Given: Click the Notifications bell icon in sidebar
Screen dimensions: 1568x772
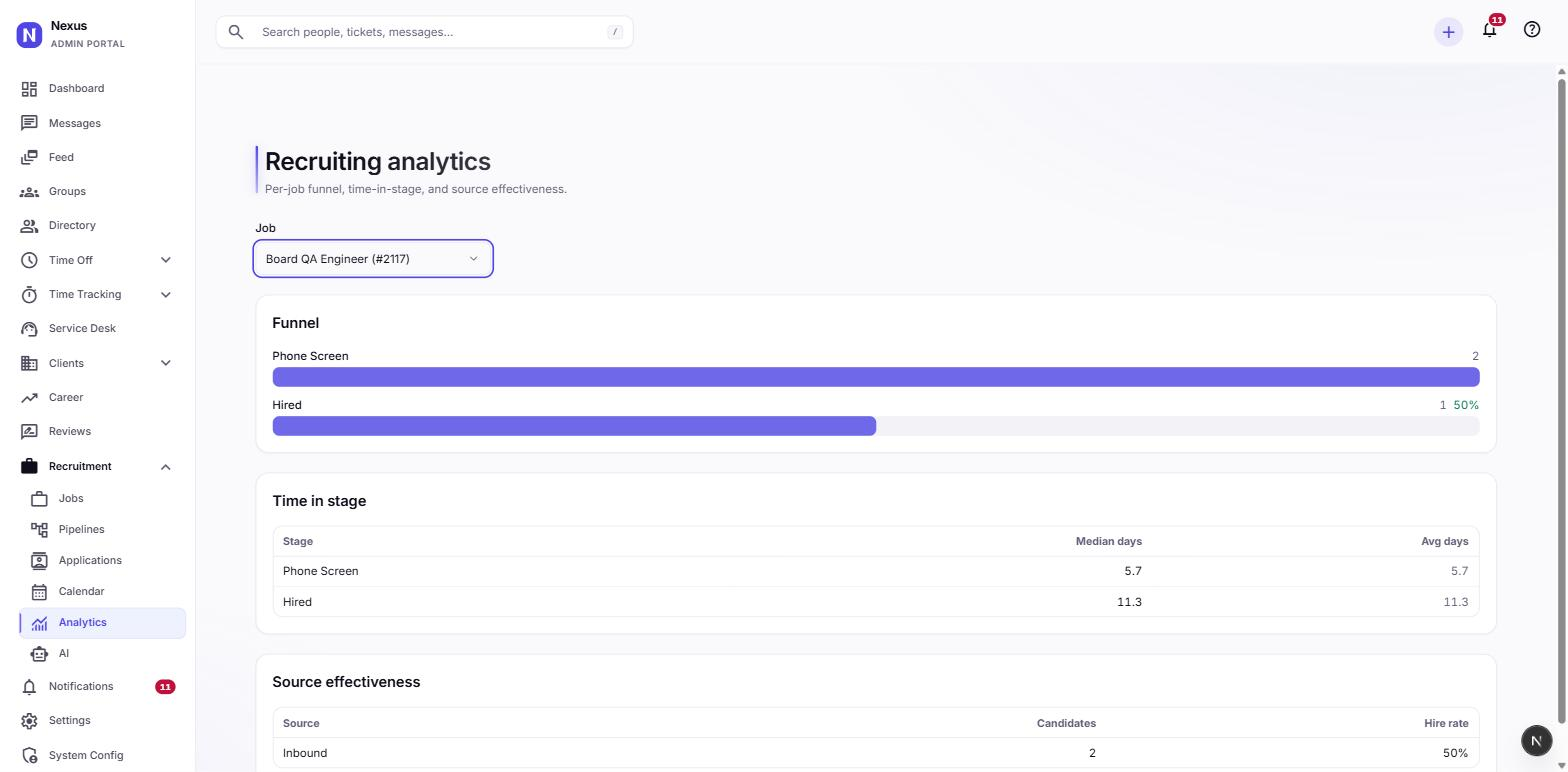Looking at the screenshot, I should click(x=29, y=687).
